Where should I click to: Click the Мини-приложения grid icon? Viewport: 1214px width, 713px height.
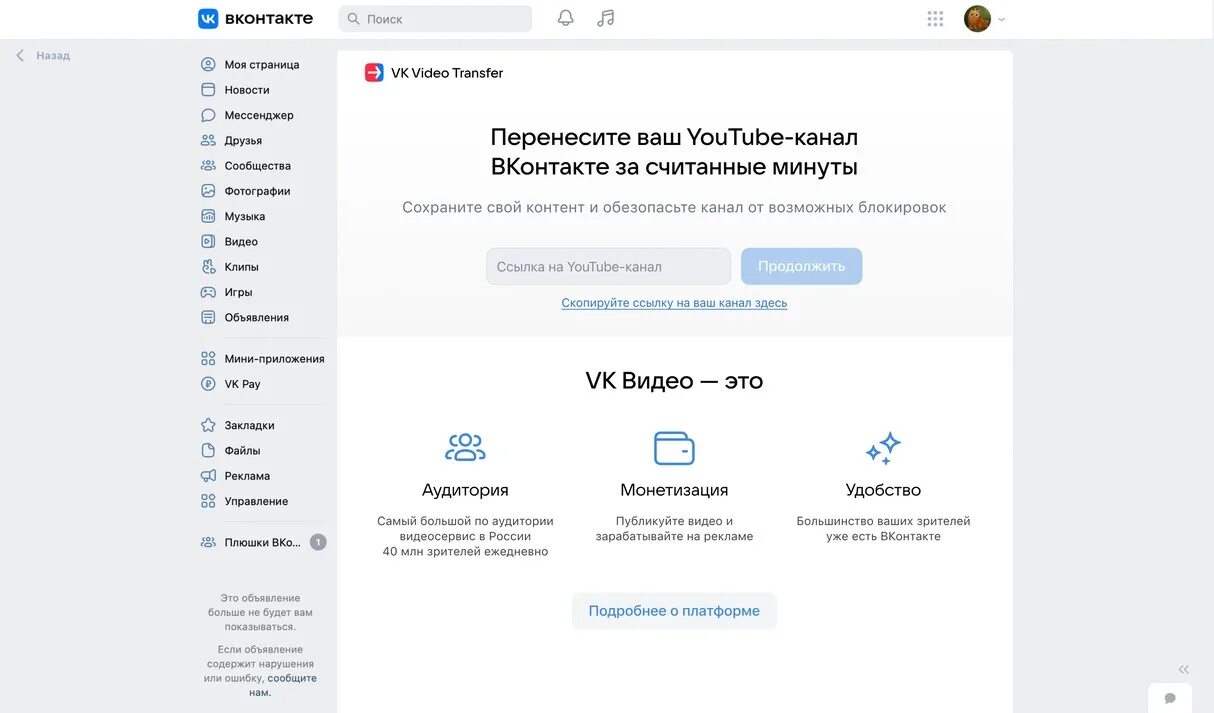click(x=208, y=359)
